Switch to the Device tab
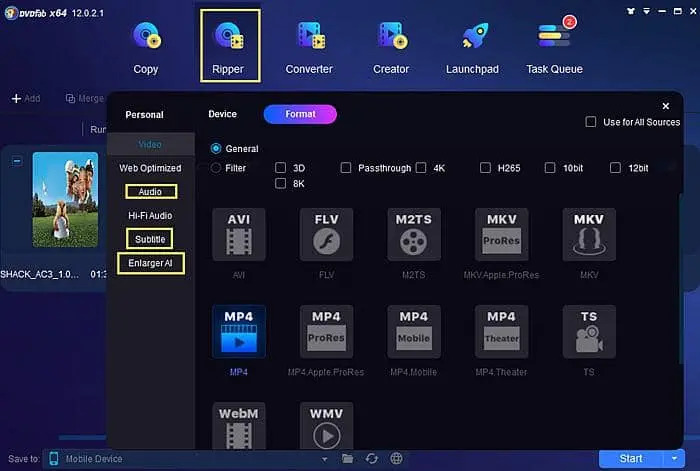 coord(222,114)
